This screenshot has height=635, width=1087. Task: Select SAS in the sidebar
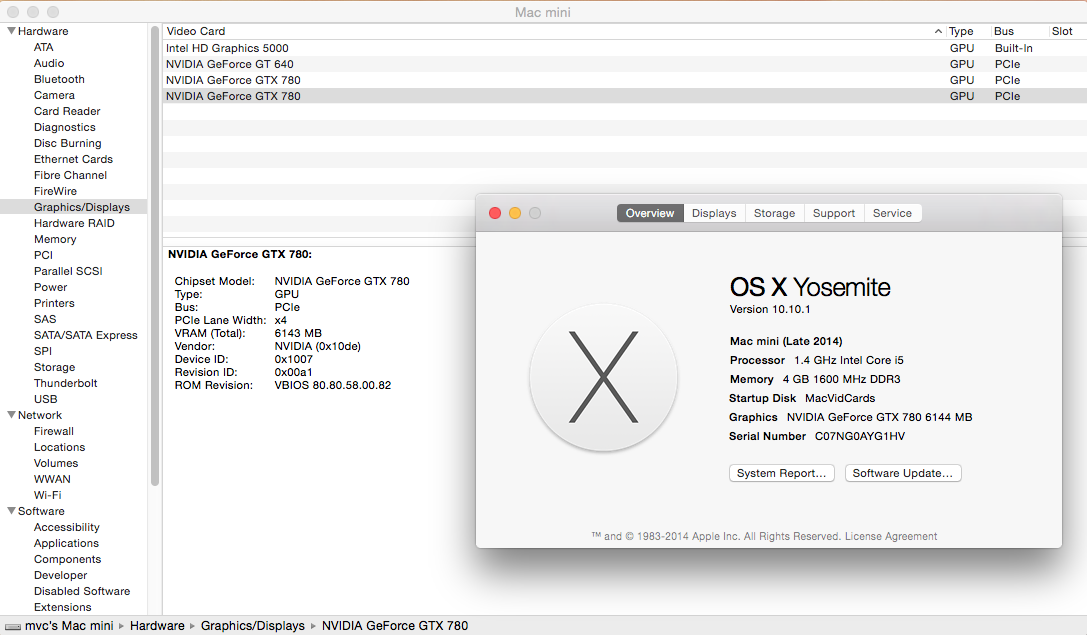[45, 319]
